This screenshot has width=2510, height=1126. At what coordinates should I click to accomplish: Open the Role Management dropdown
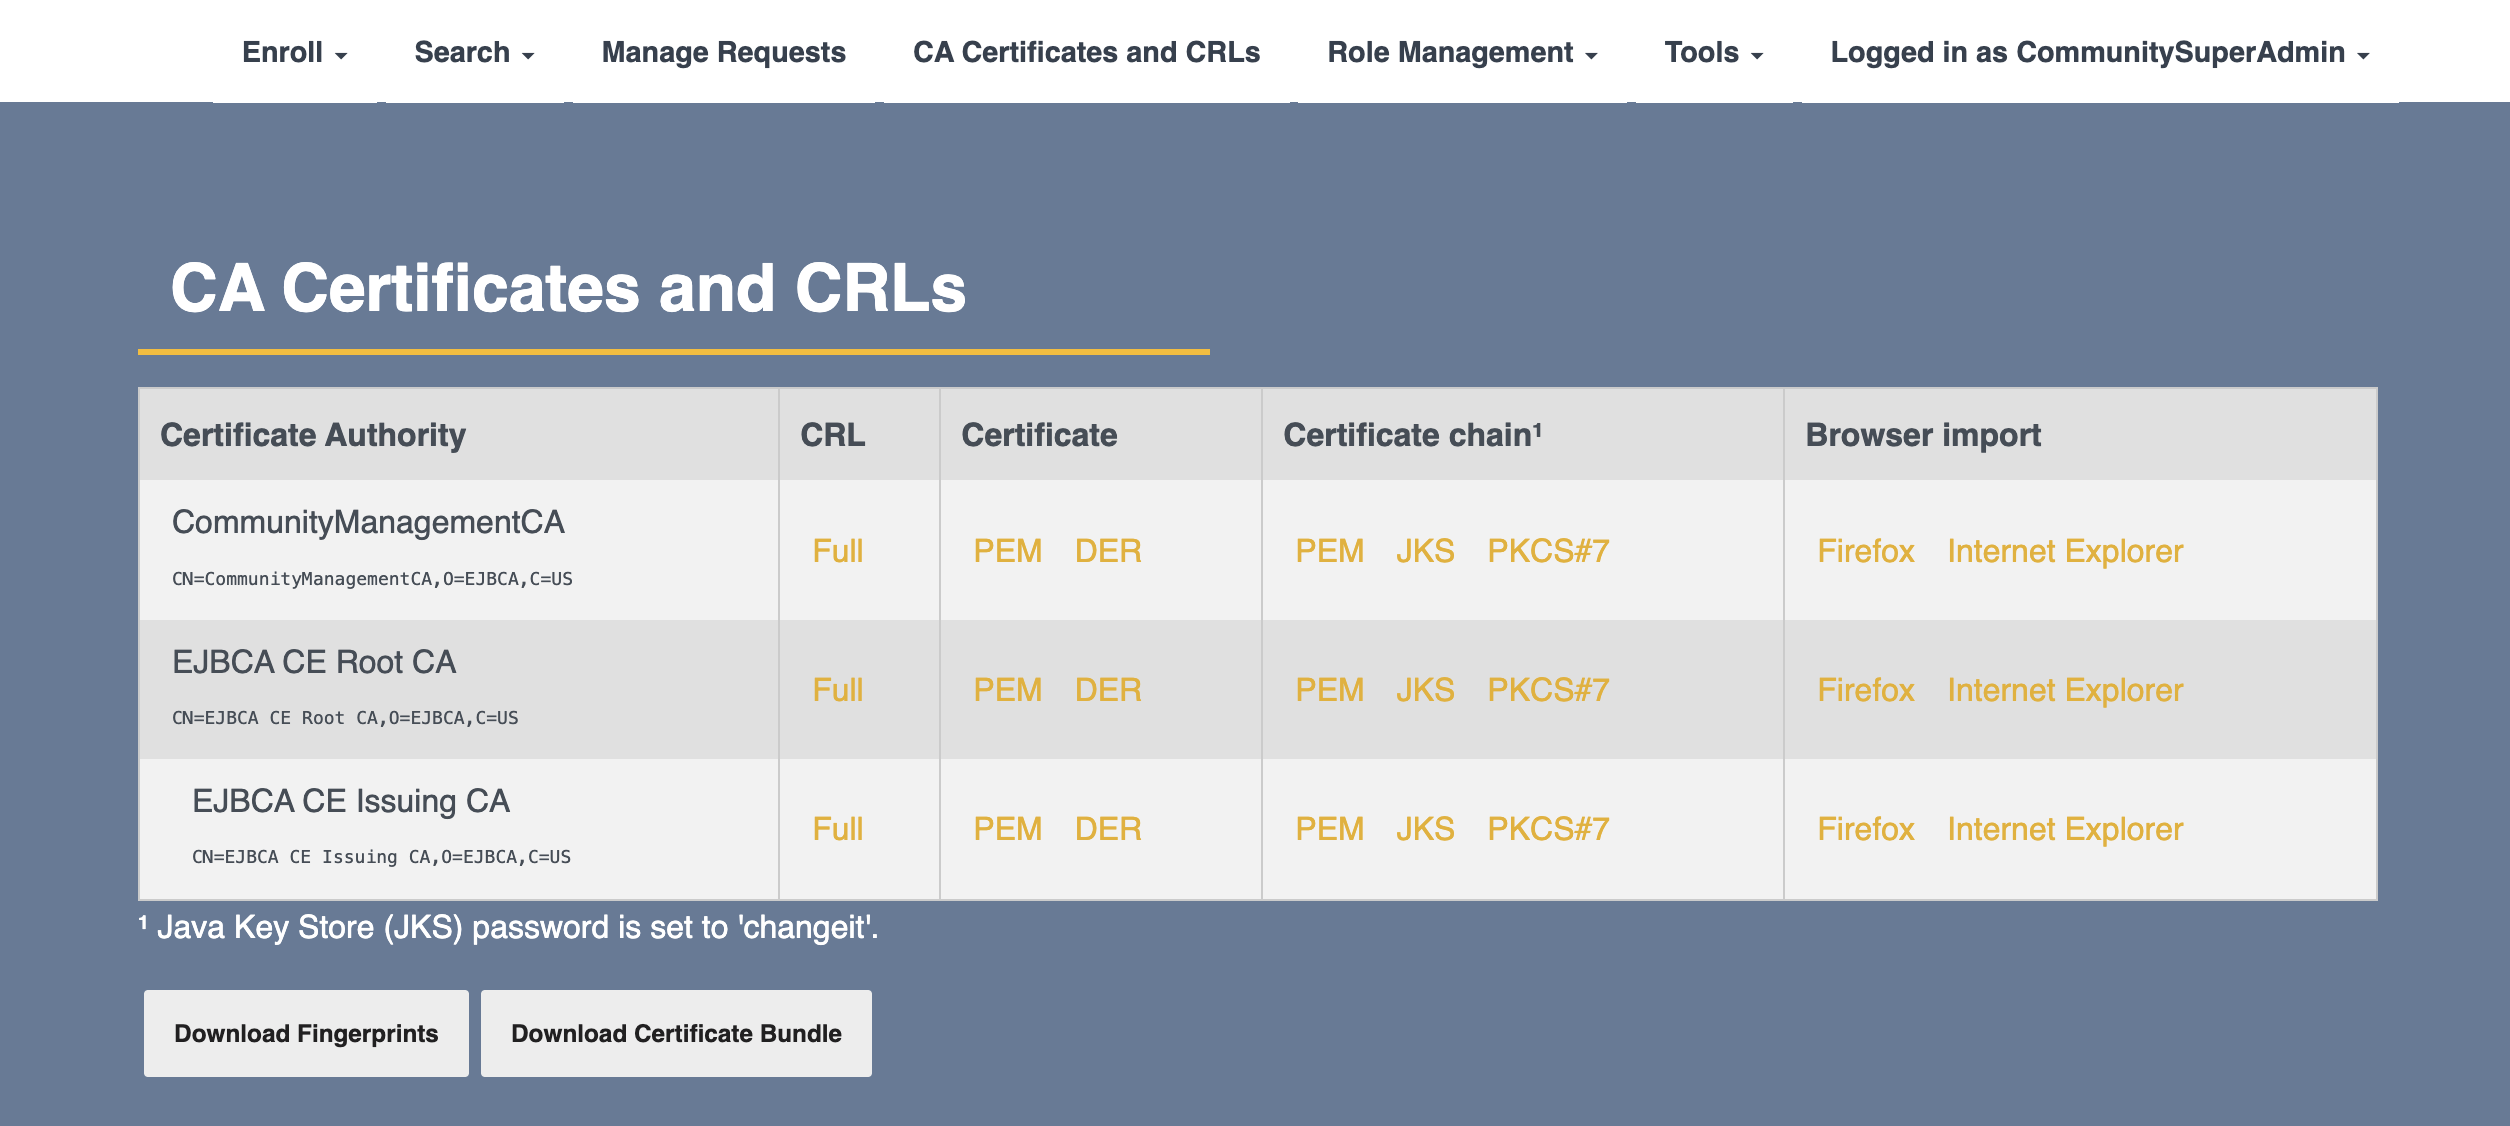(x=1461, y=53)
